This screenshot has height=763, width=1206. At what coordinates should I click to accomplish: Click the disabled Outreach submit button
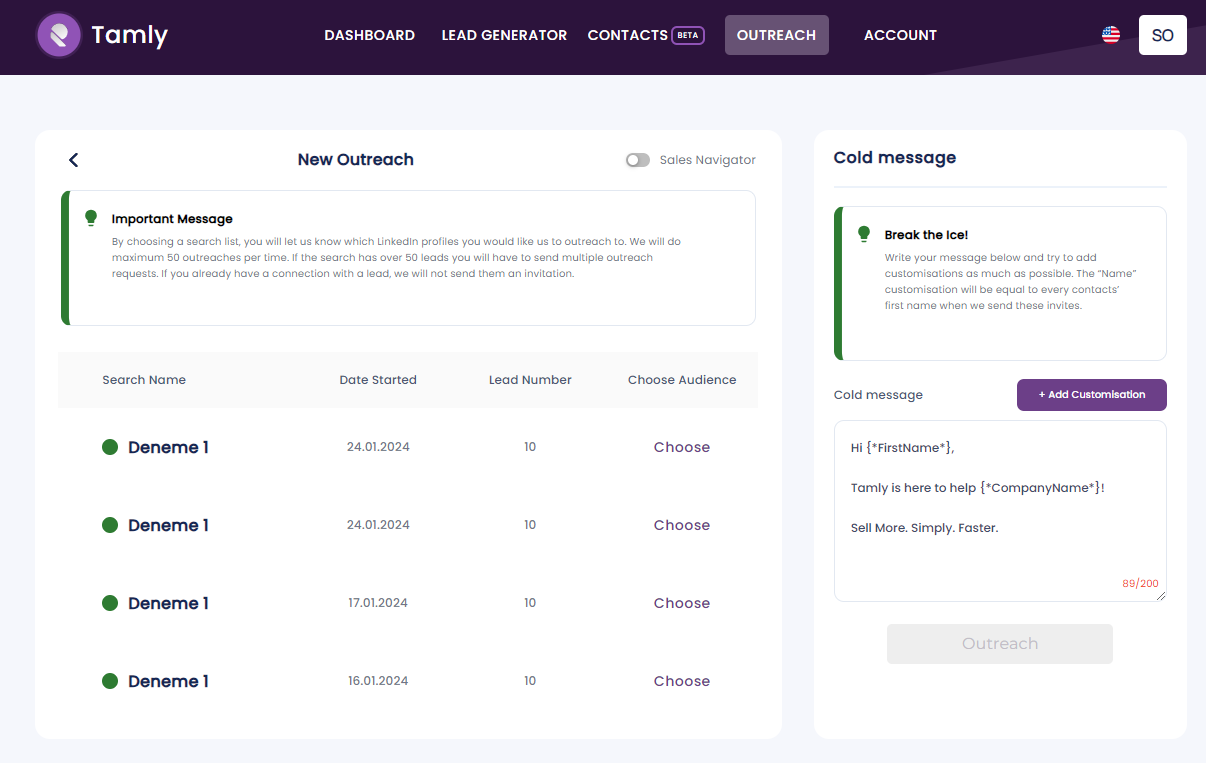click(x=1000, y=644)
